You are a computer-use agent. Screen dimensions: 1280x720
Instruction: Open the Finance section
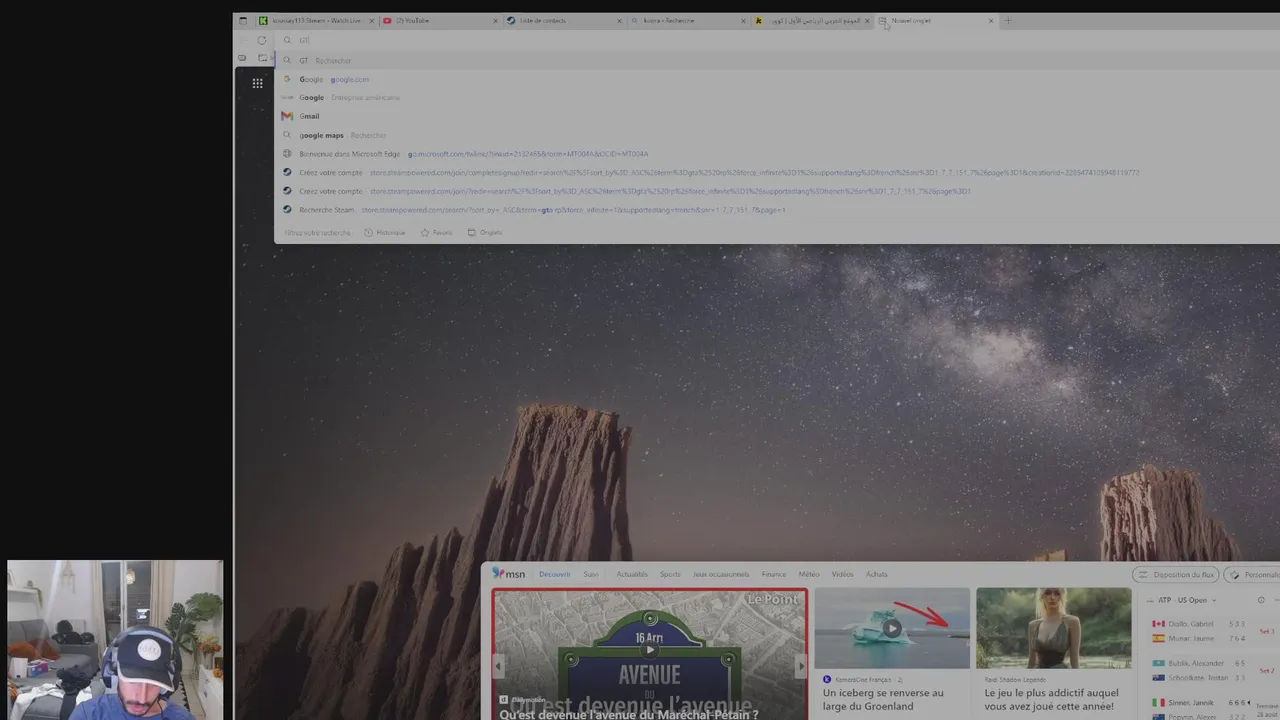pyautogui.click(x=774, y=574)
